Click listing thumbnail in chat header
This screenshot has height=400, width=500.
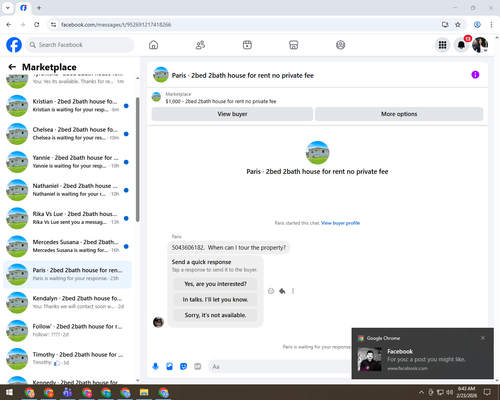click(161, 75)
